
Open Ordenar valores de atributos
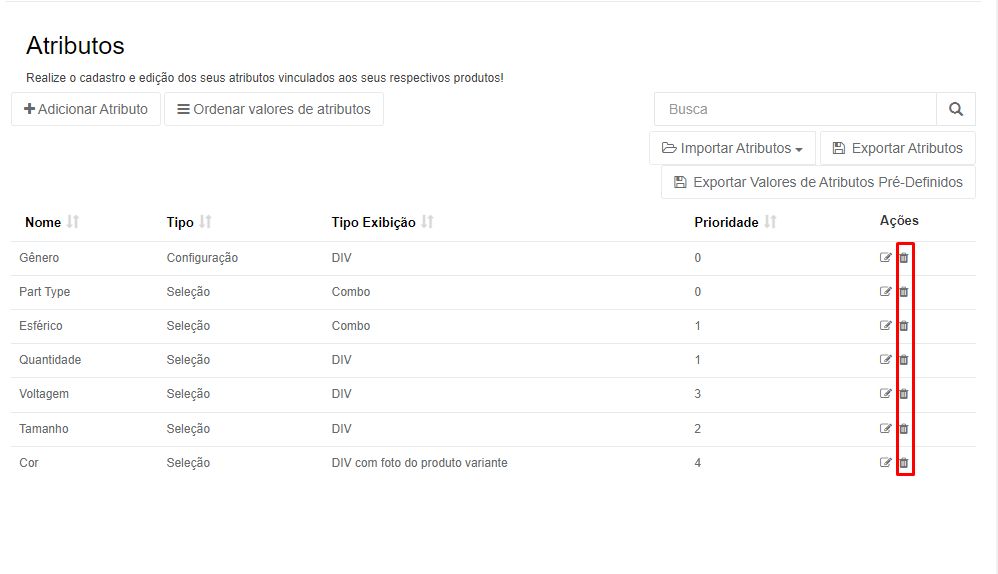274,109
